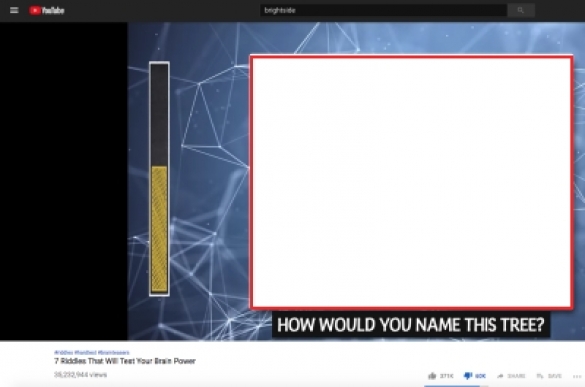
Task: Click the save-to-playlist icon
Action: 540,376
